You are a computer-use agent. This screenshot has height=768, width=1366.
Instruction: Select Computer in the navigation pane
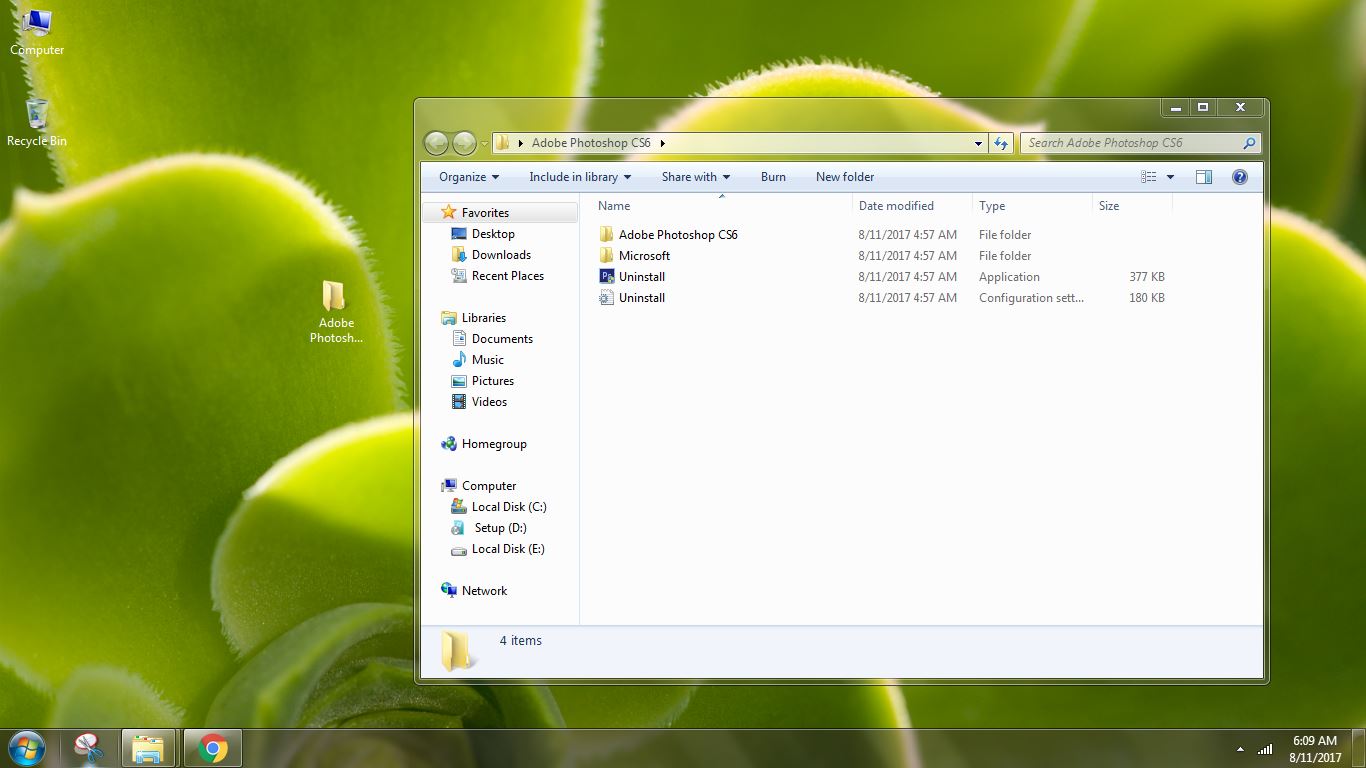489,486
